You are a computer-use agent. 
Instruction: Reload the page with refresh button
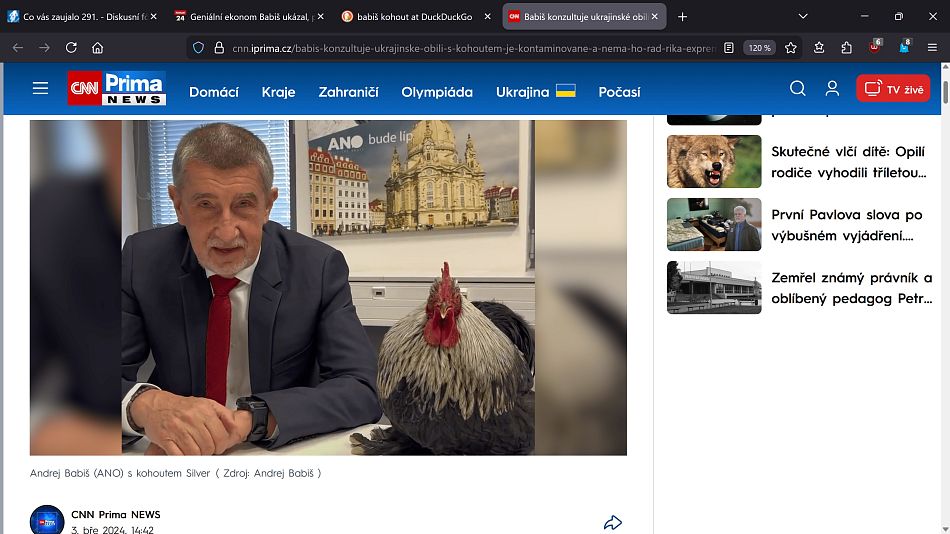point(71,47)
